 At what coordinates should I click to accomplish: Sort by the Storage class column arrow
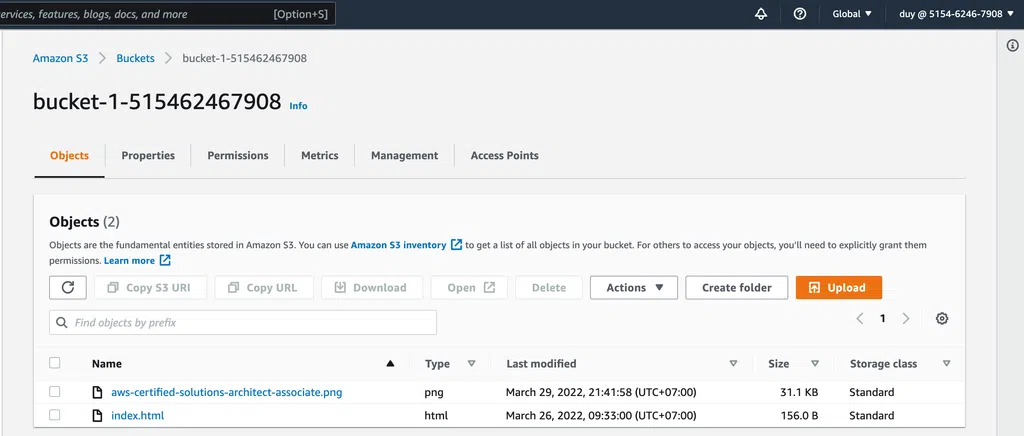point(946,364)
